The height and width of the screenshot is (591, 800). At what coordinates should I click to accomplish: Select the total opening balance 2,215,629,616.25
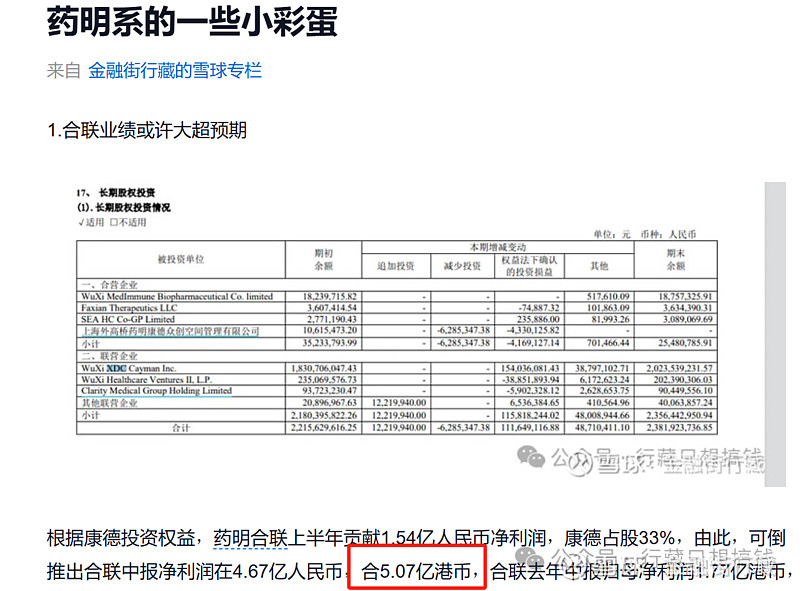[x=324, y=428]
